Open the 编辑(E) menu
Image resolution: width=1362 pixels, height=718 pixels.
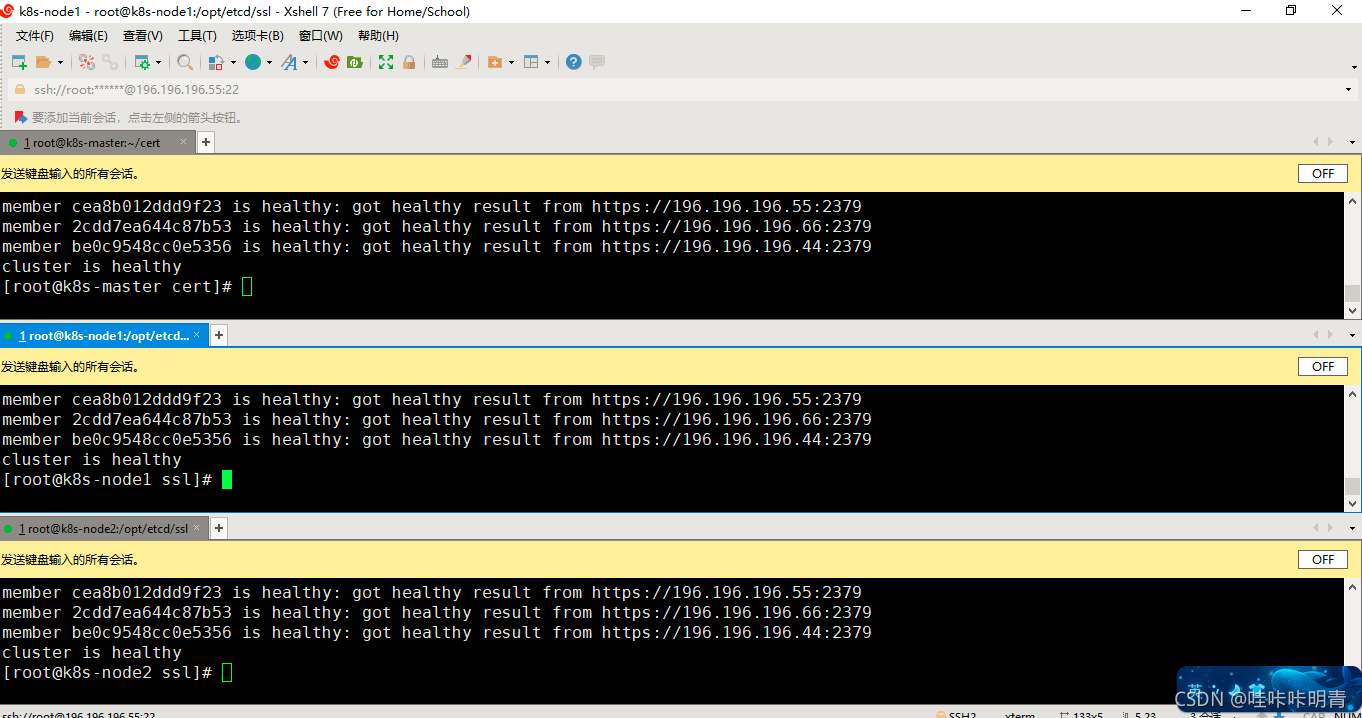click(88, 36)
